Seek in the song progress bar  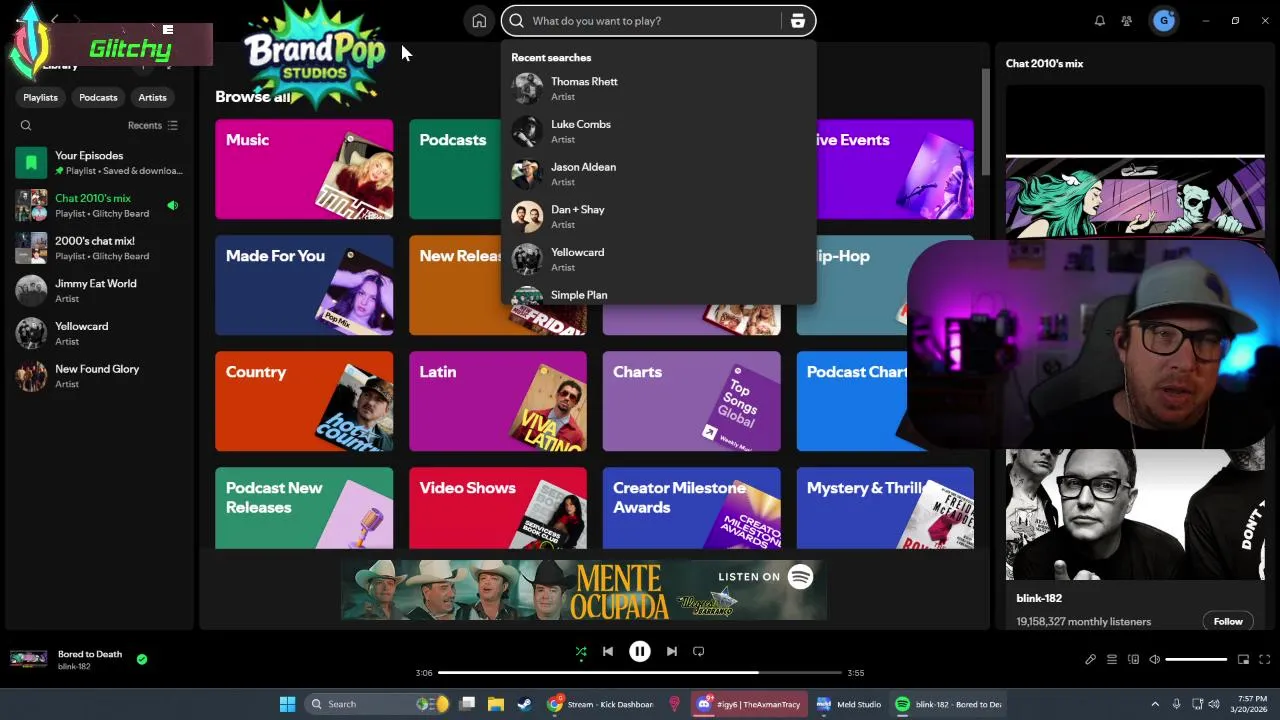(640, 673)
